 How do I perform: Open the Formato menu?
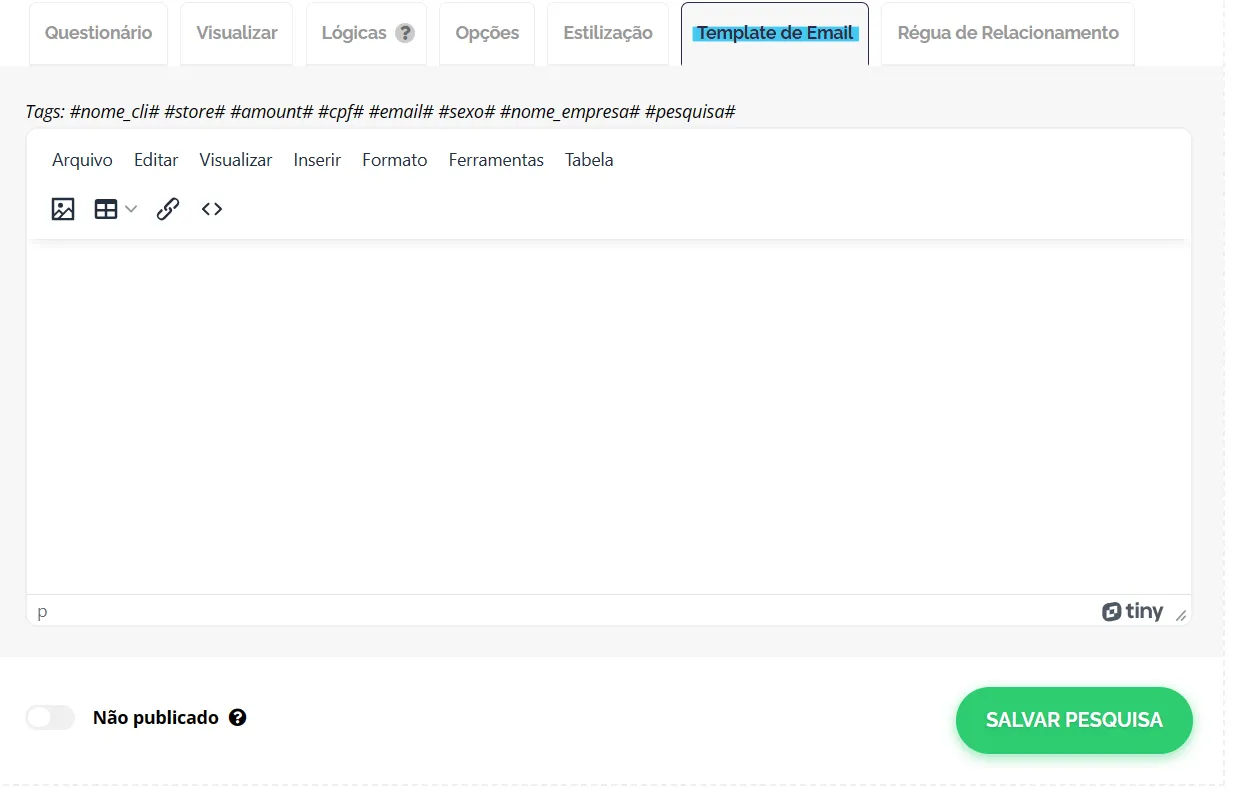pos(395,160)
